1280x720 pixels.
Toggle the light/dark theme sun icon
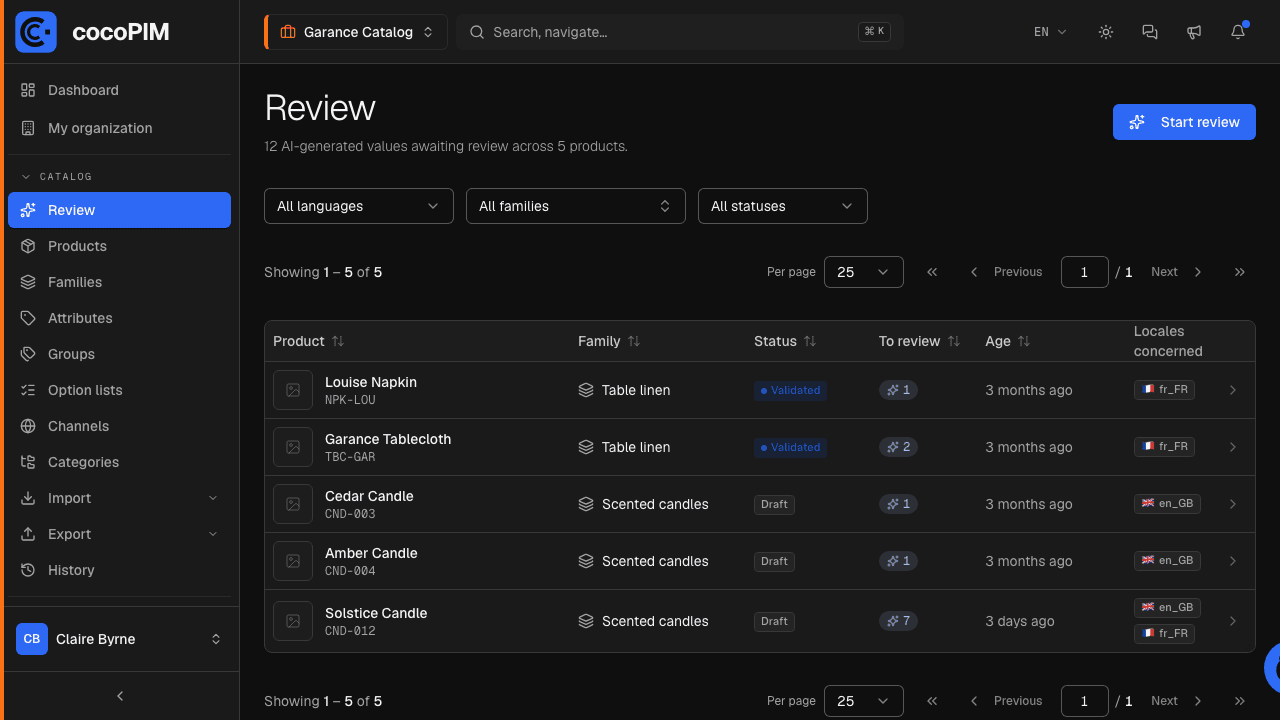point(1106,32)
